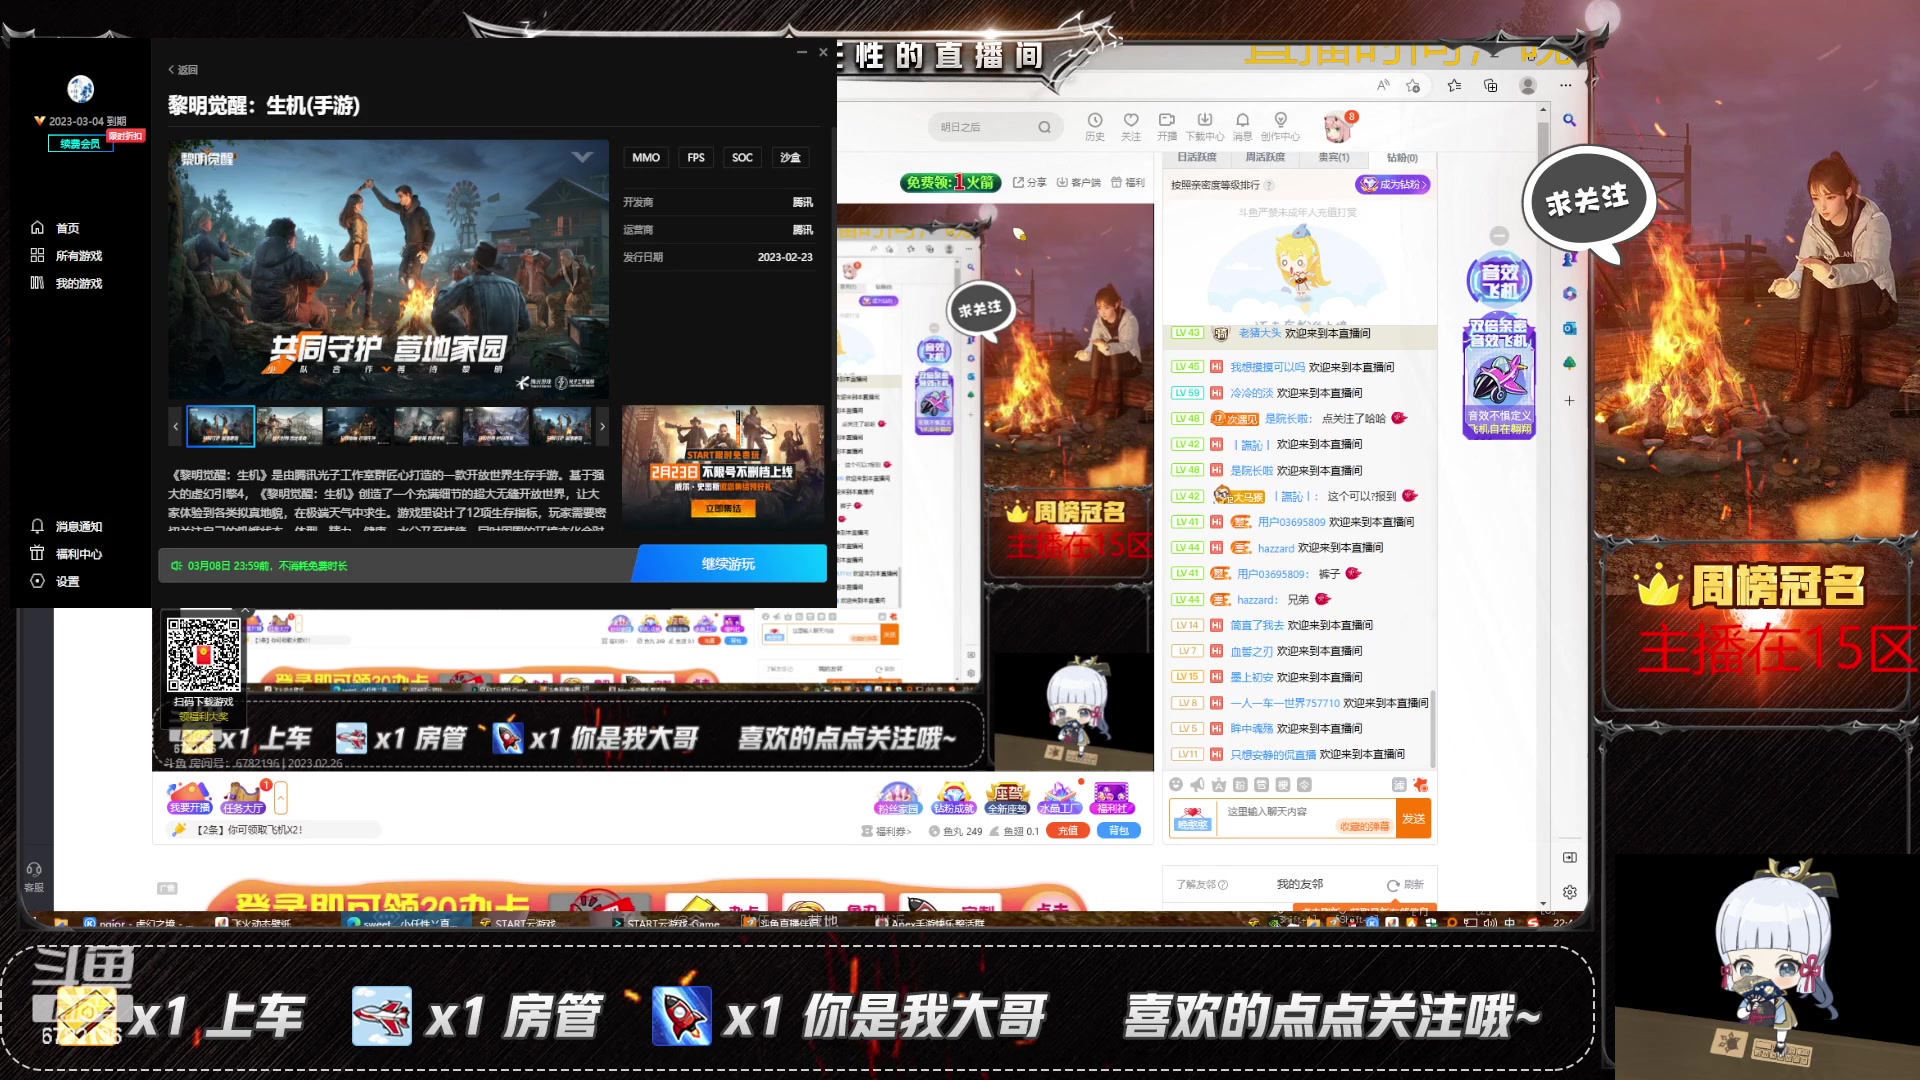Go back using the 返回 link
Image resolution: width=1920 pixels, height=1080 pixels.
tap(183, 70)
